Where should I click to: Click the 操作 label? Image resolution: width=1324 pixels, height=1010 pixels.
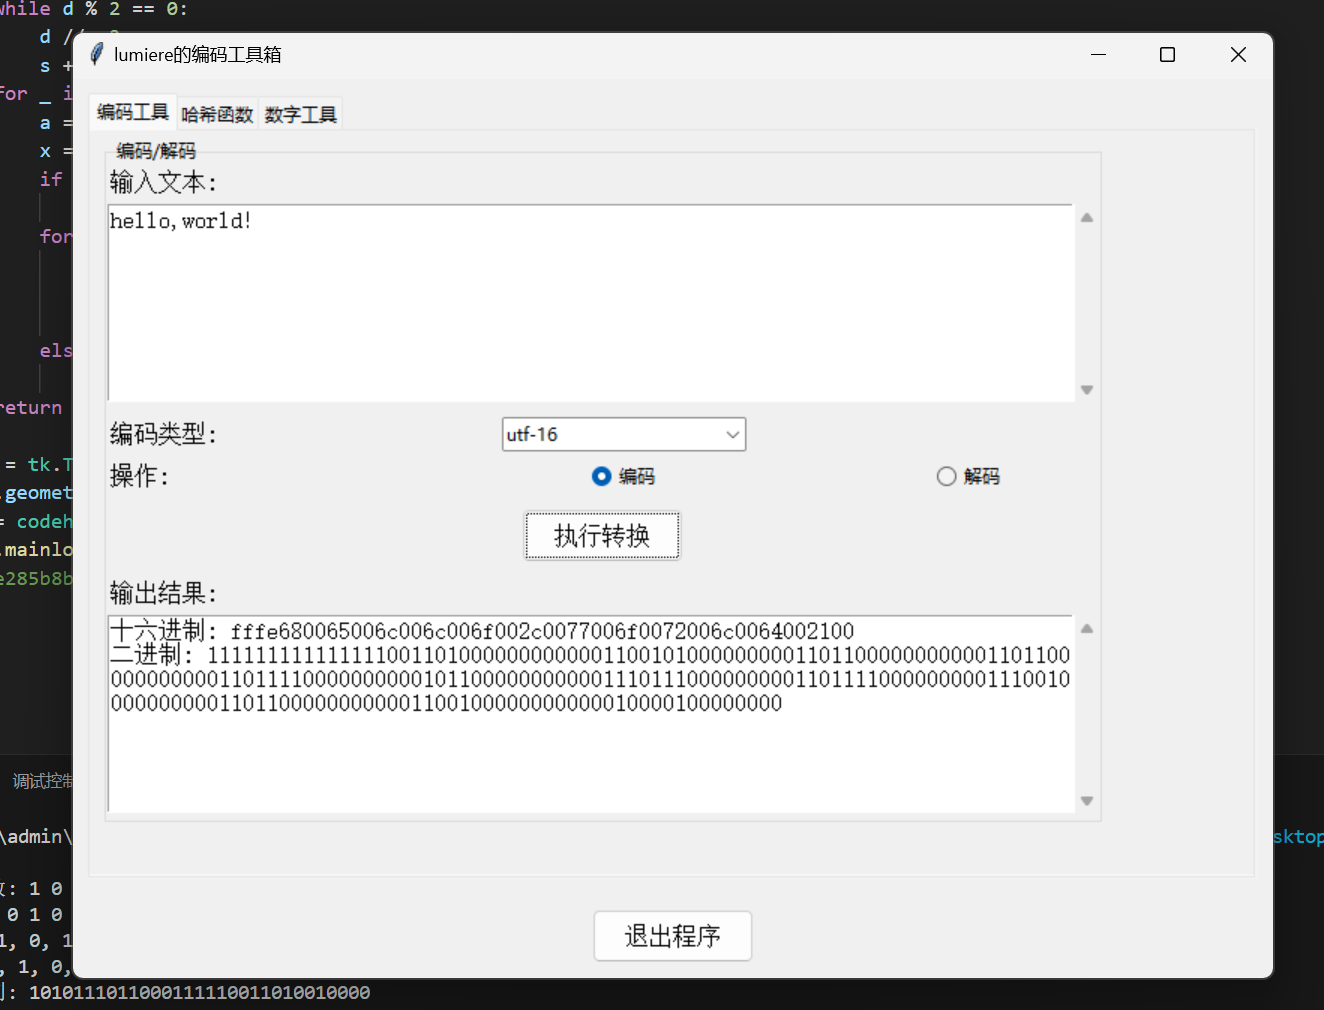(x=139, y=476)
